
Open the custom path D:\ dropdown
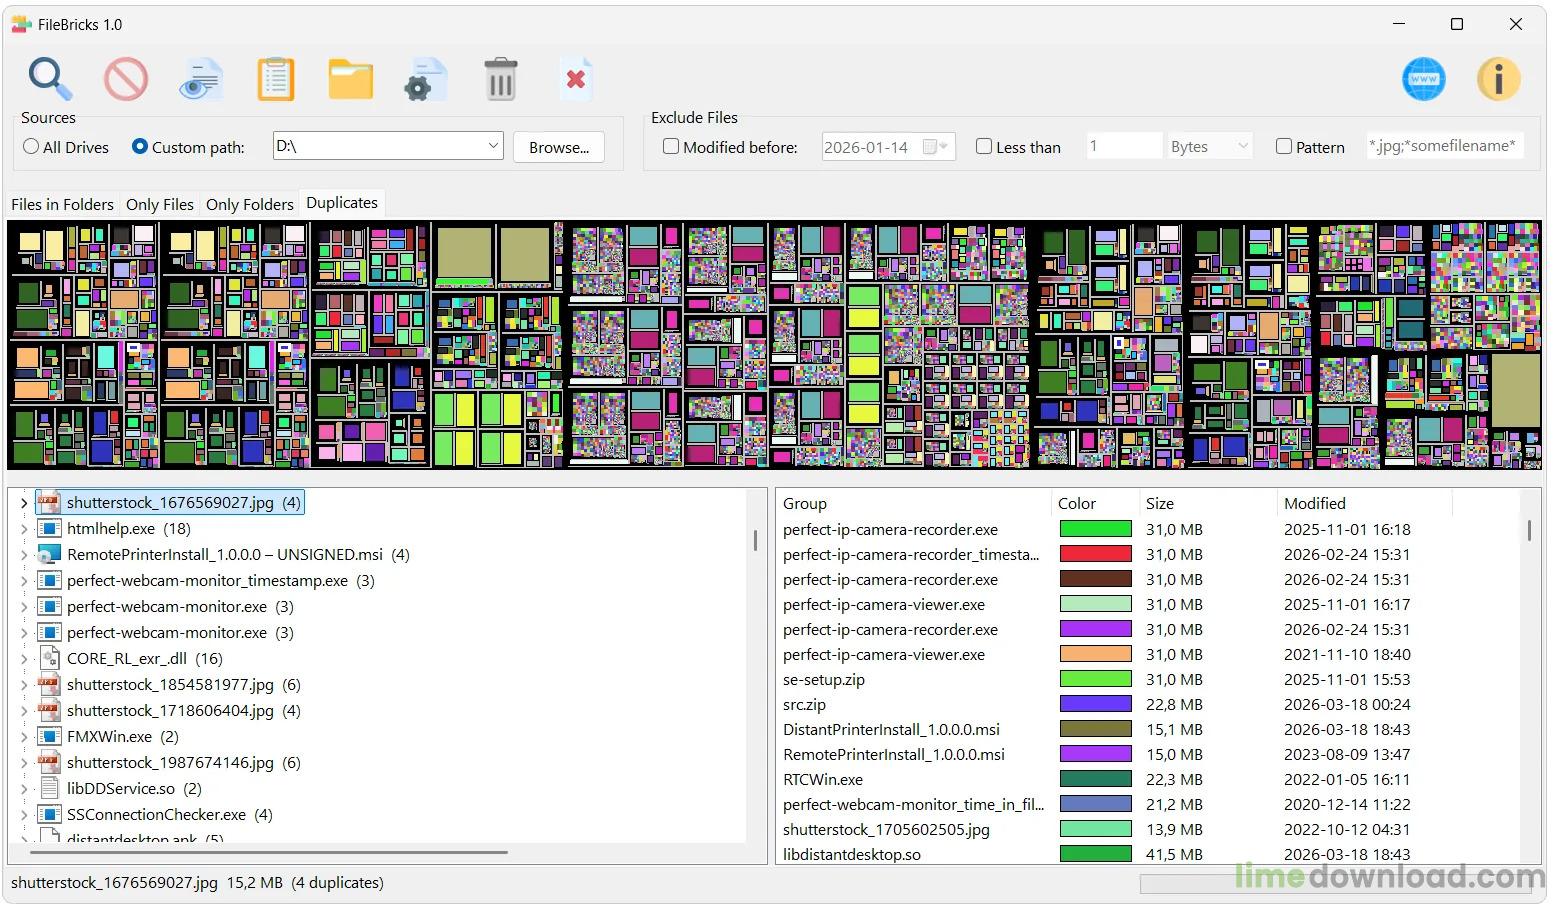tap(493, 146)
